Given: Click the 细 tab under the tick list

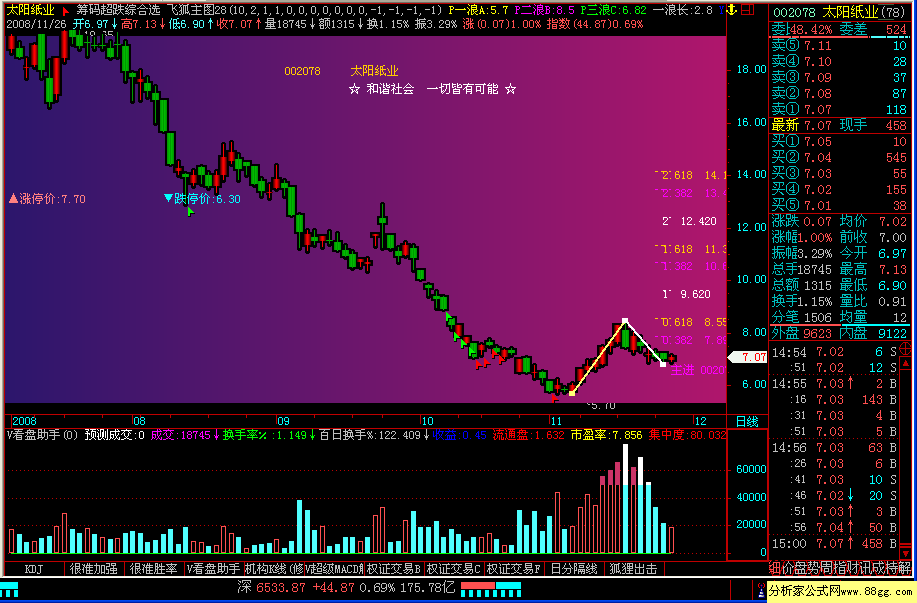Looking at the screenshot, I should (774, 568).
